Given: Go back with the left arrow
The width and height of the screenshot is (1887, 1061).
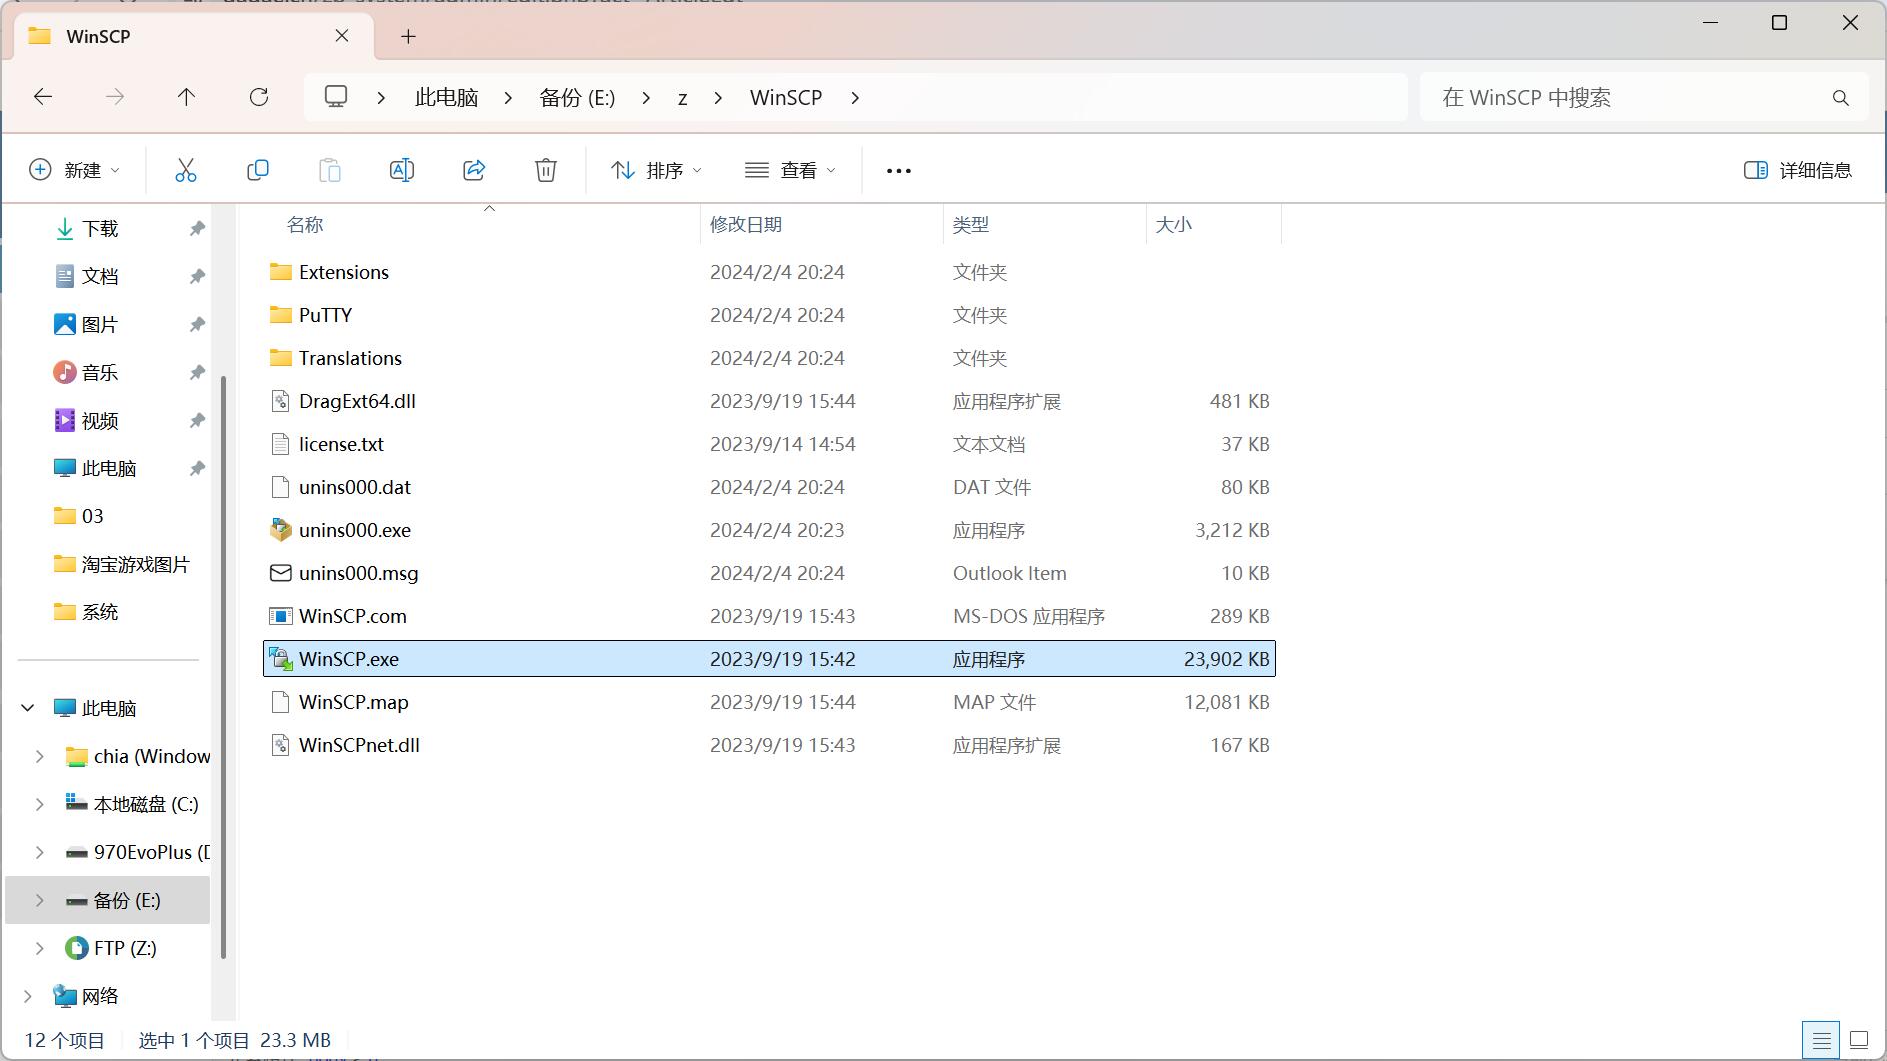Looking at the screenshot, I should [43, 97].
